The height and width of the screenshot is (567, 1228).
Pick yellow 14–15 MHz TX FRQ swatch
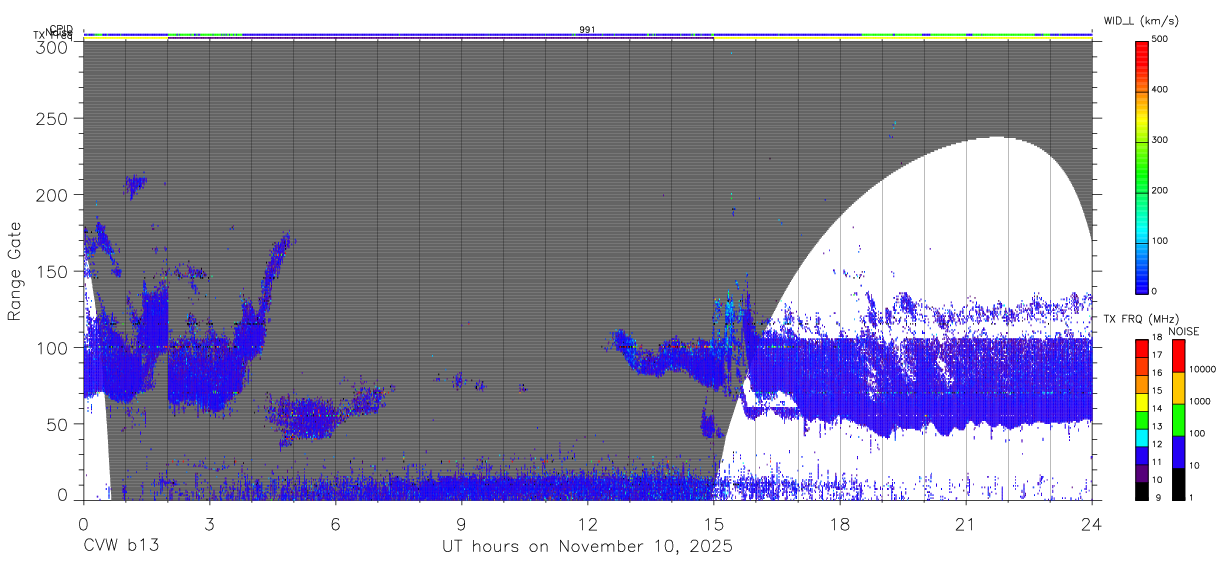pos(1141,400)
